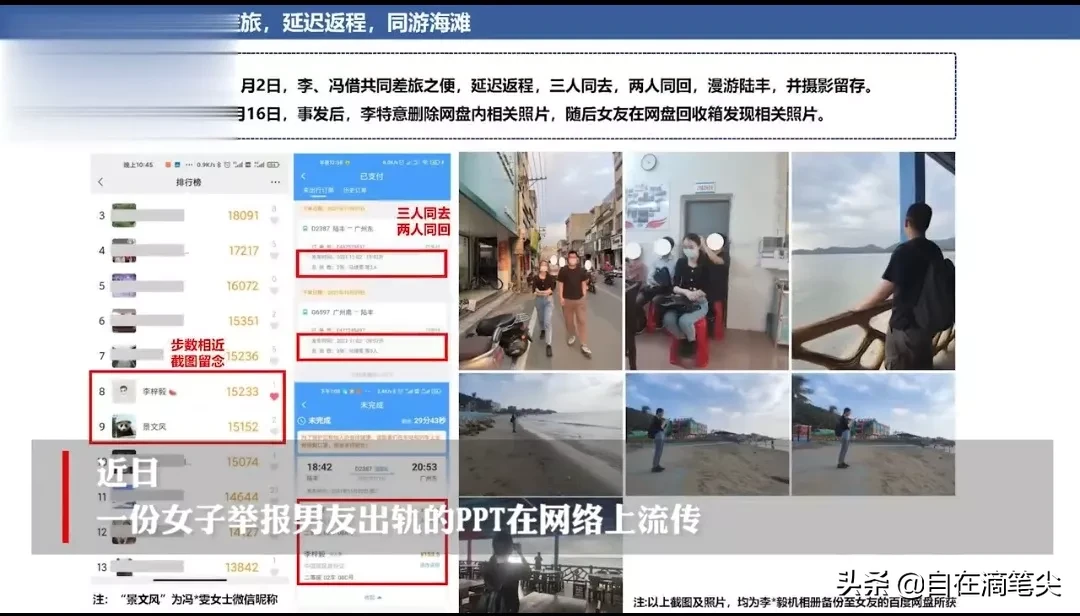Click the footnote 注:以上截图及照片
Image resolution: width=1080 pixels, height=616 pixels.
click(x=795, y=602)
